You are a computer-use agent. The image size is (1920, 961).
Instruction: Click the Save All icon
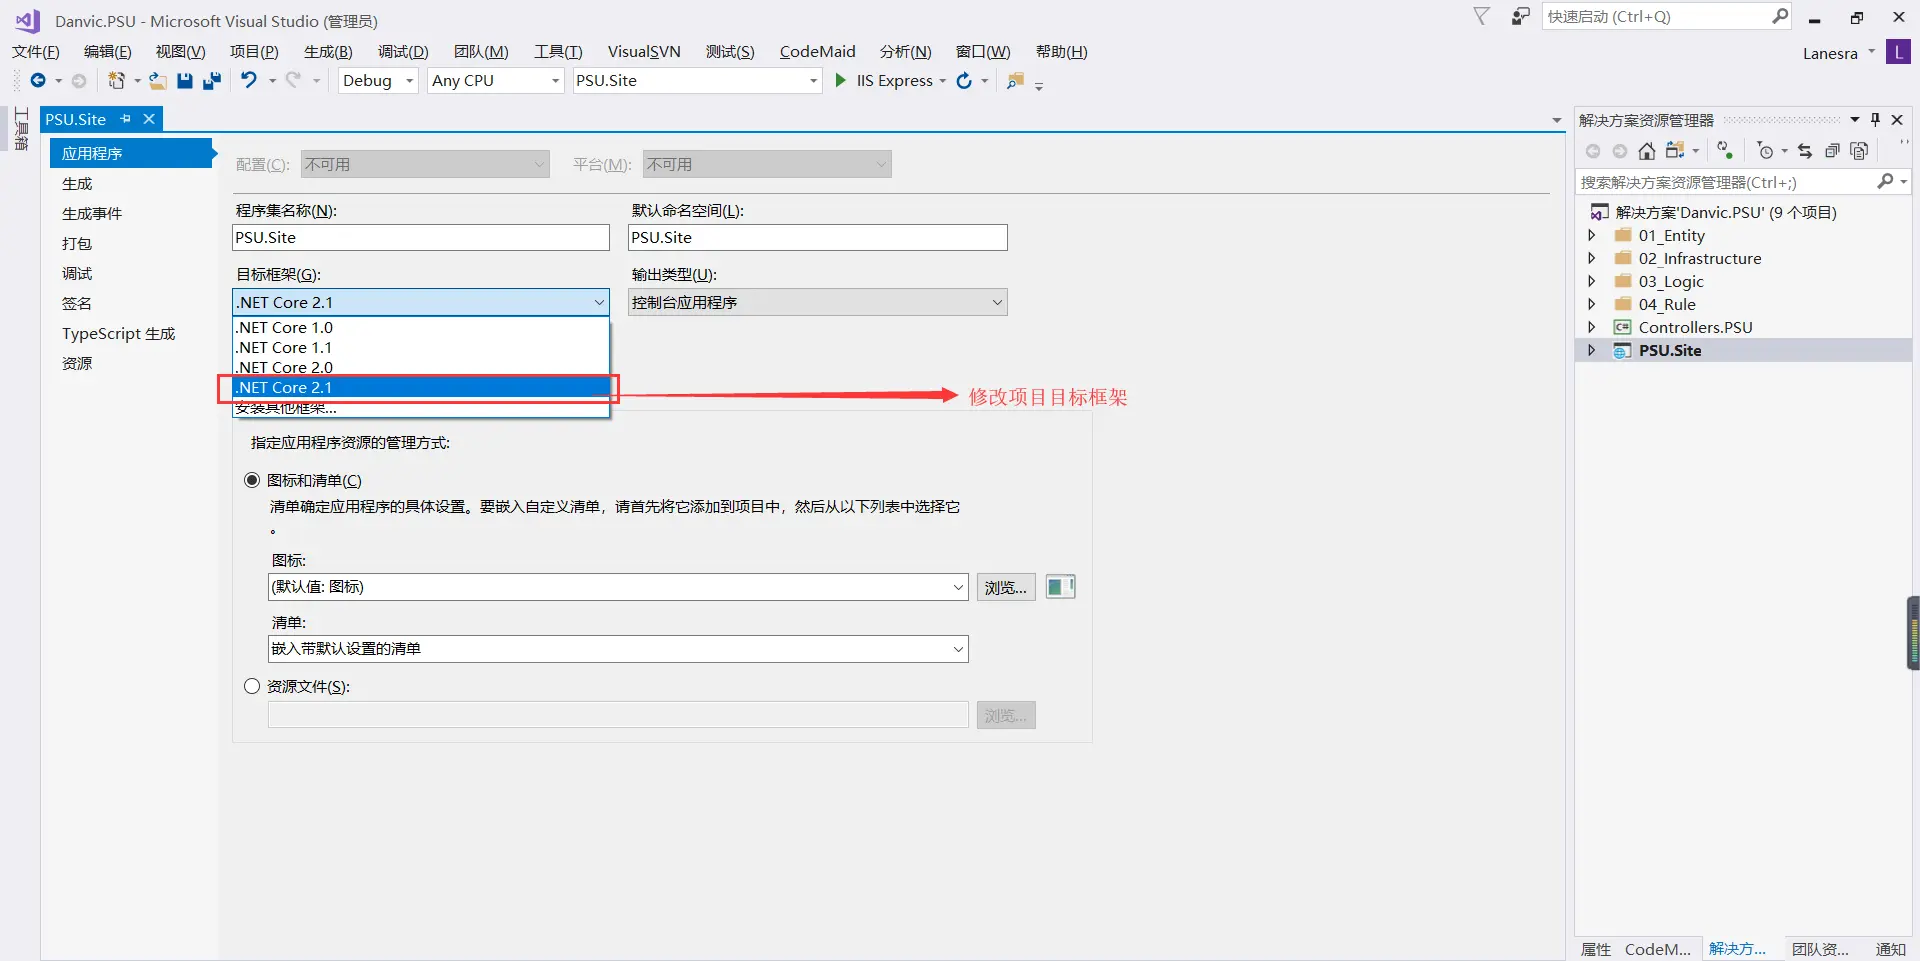point(212,81)
